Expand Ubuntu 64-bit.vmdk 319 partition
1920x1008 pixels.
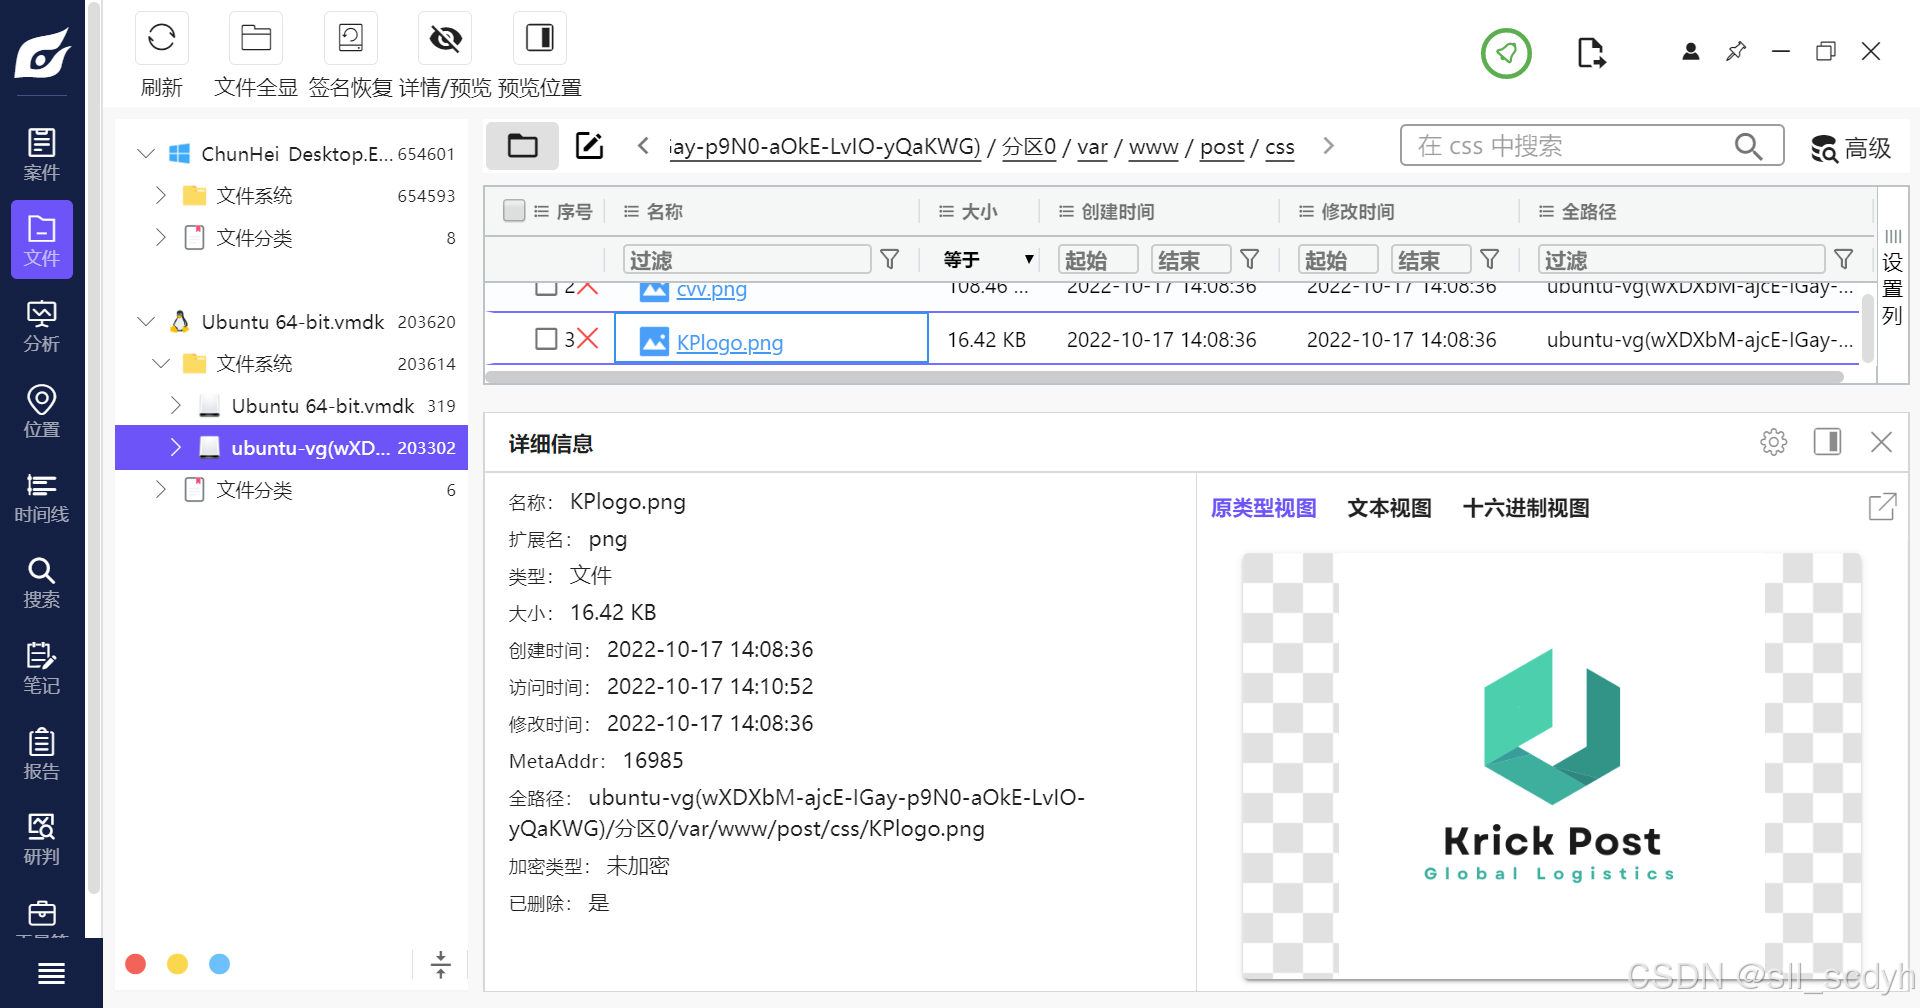click(x=176, y=405)
